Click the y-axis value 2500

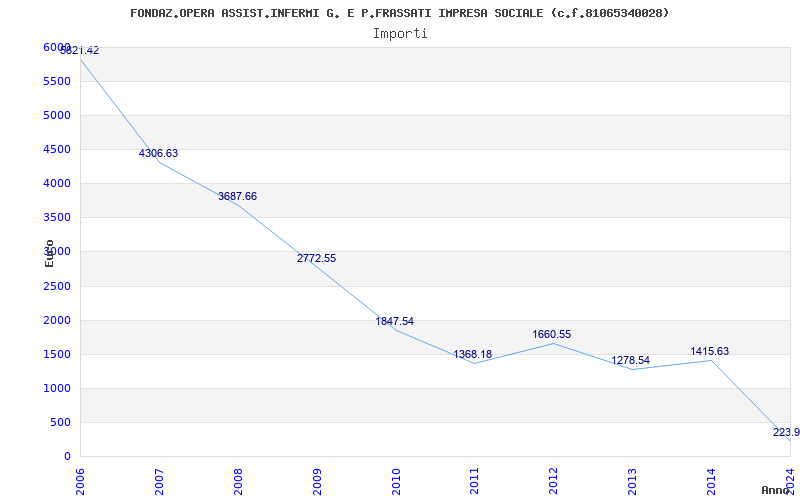click(x=57, y=286)
